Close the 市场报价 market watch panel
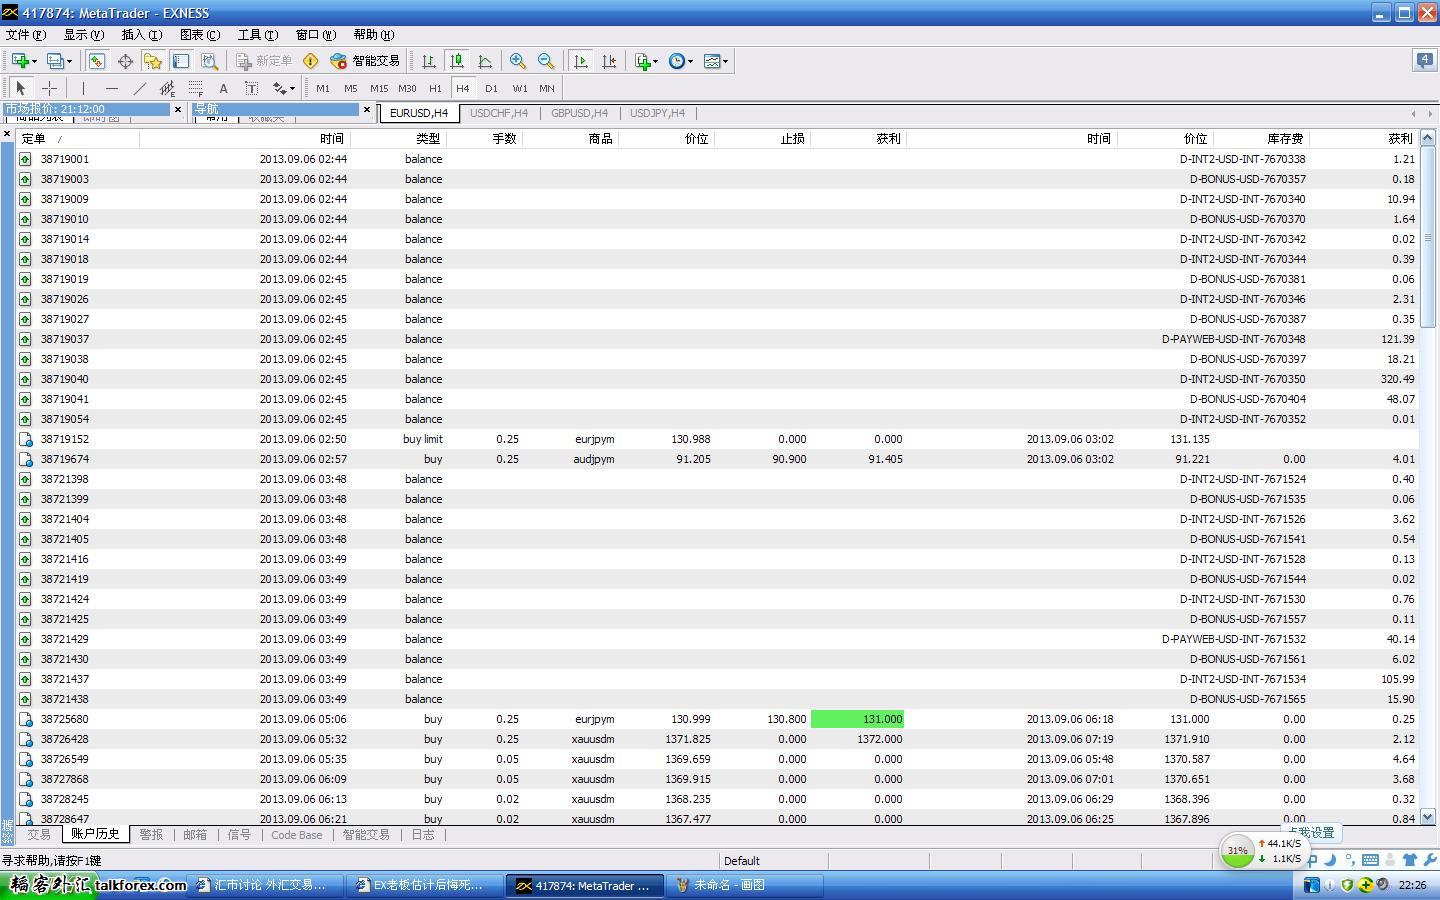The image size is (1440, 900). pyautogui.click(x=178, y=109)
